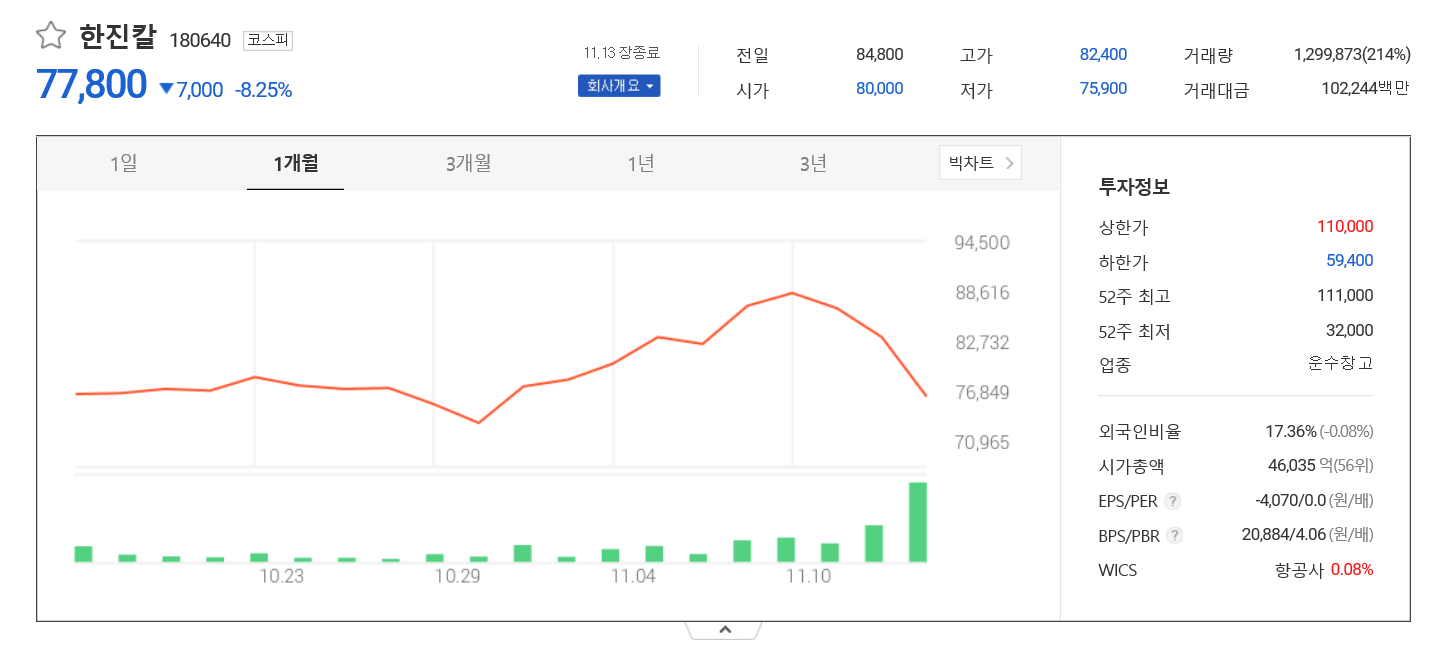The height and width of the screenshot is (659, 1447).
Task: Click the 70,965 price axis label
Action: tap(982, 442)
